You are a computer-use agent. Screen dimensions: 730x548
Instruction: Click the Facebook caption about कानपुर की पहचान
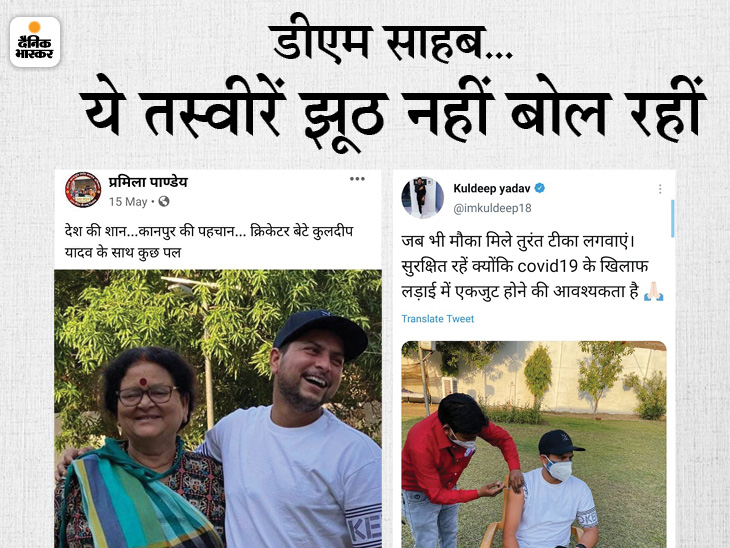pyautogui.click(x=209, y=242)
